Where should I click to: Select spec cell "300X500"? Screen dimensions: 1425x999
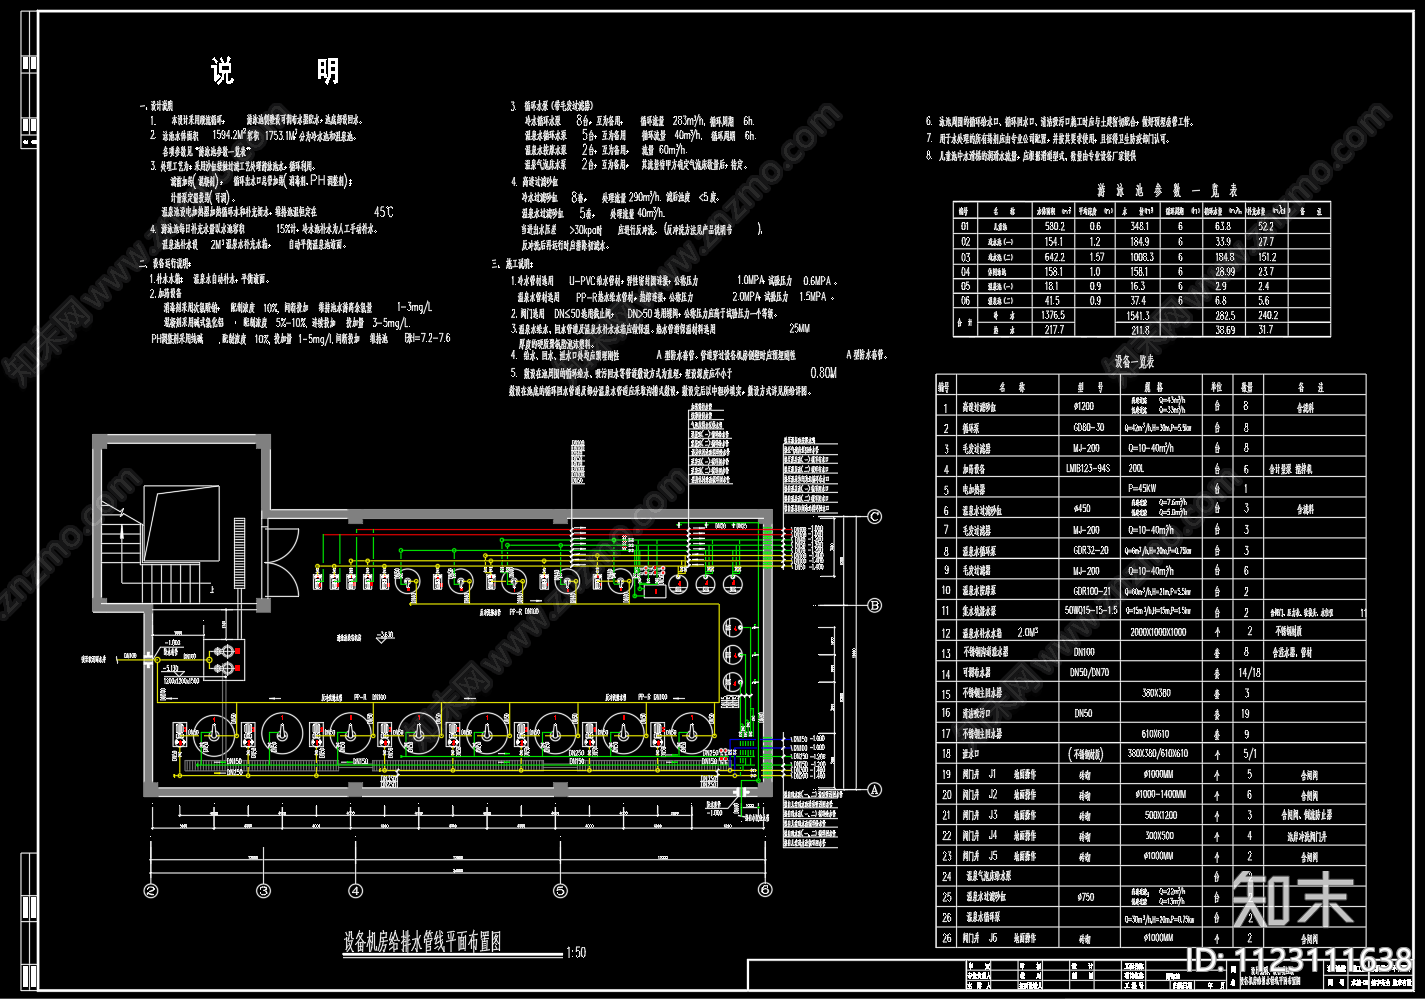(1159, 835)
